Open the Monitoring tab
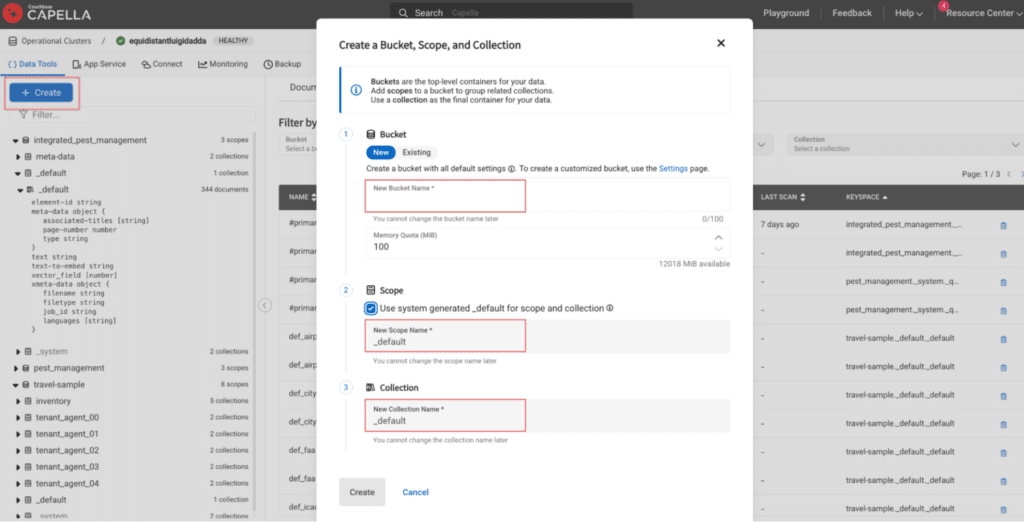This screenshot has height=522, width=1024. pos(223,64)
